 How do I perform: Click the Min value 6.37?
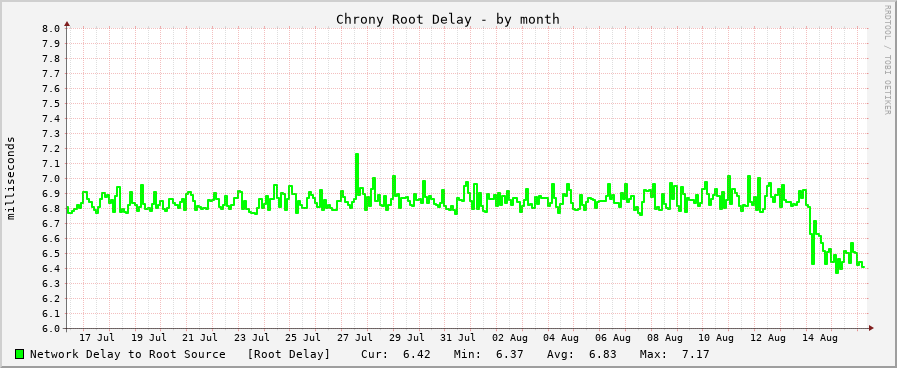(x=509, y=354)
